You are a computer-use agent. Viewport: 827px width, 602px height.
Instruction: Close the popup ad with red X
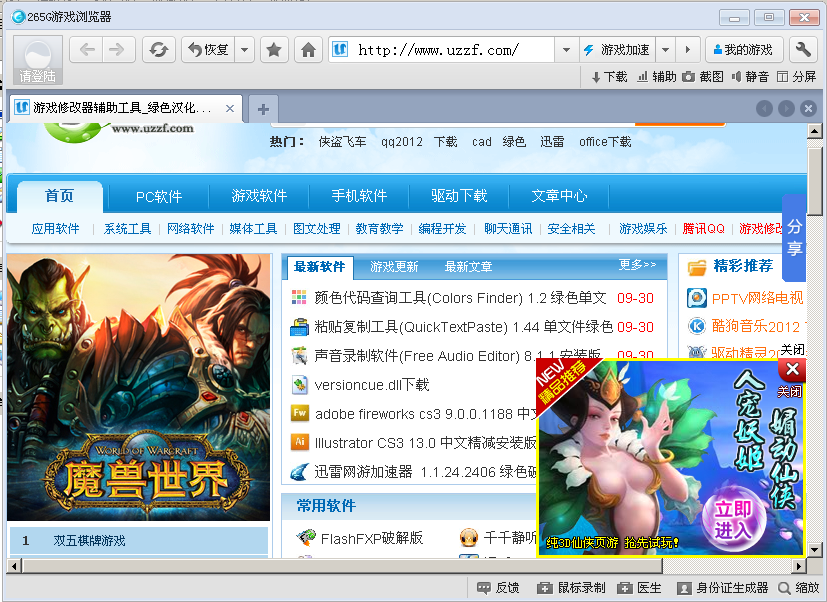point(792,369)
